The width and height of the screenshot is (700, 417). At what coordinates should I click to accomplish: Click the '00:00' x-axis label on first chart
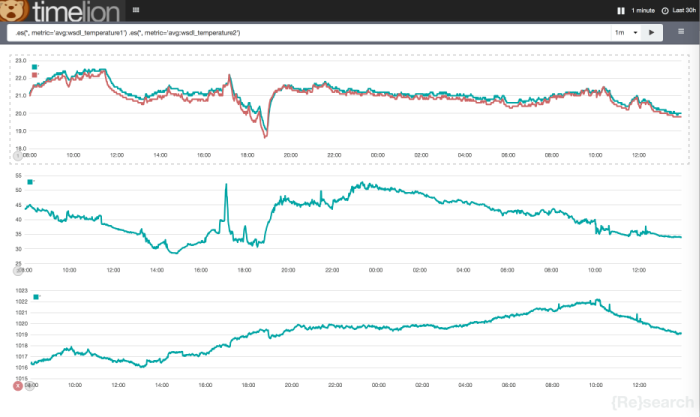tap(378, 155)
